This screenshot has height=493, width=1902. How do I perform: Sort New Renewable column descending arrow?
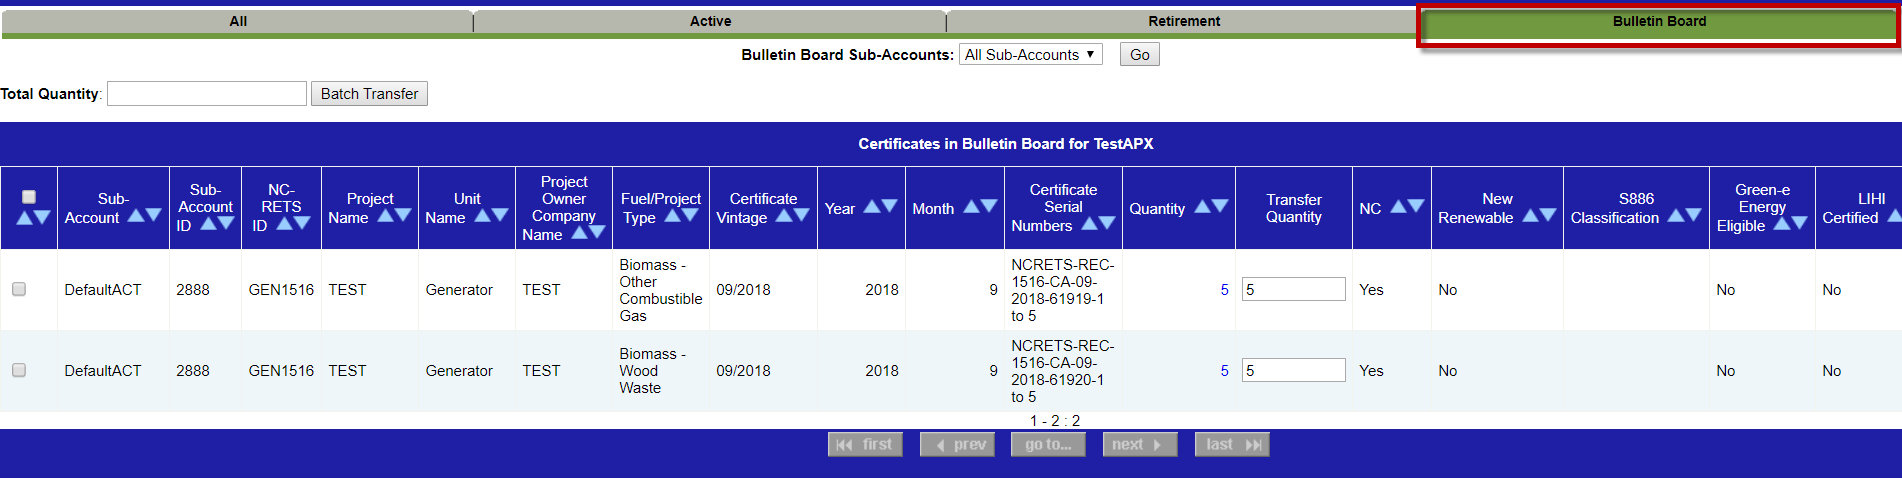[1548, 215]
